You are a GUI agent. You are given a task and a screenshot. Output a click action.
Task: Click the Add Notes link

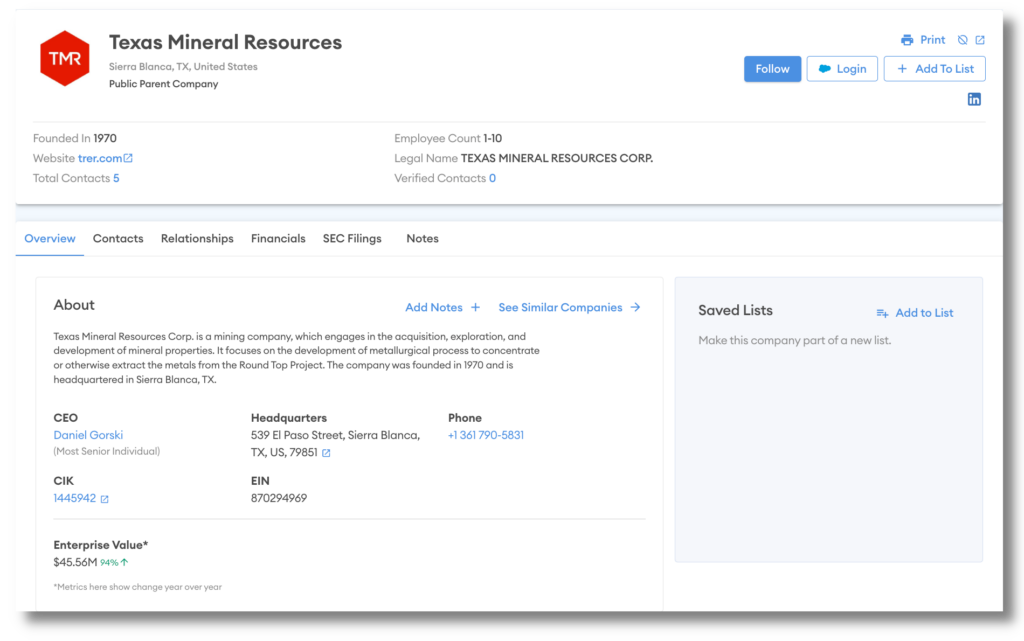pyautogui.click(x=434, y=307)
